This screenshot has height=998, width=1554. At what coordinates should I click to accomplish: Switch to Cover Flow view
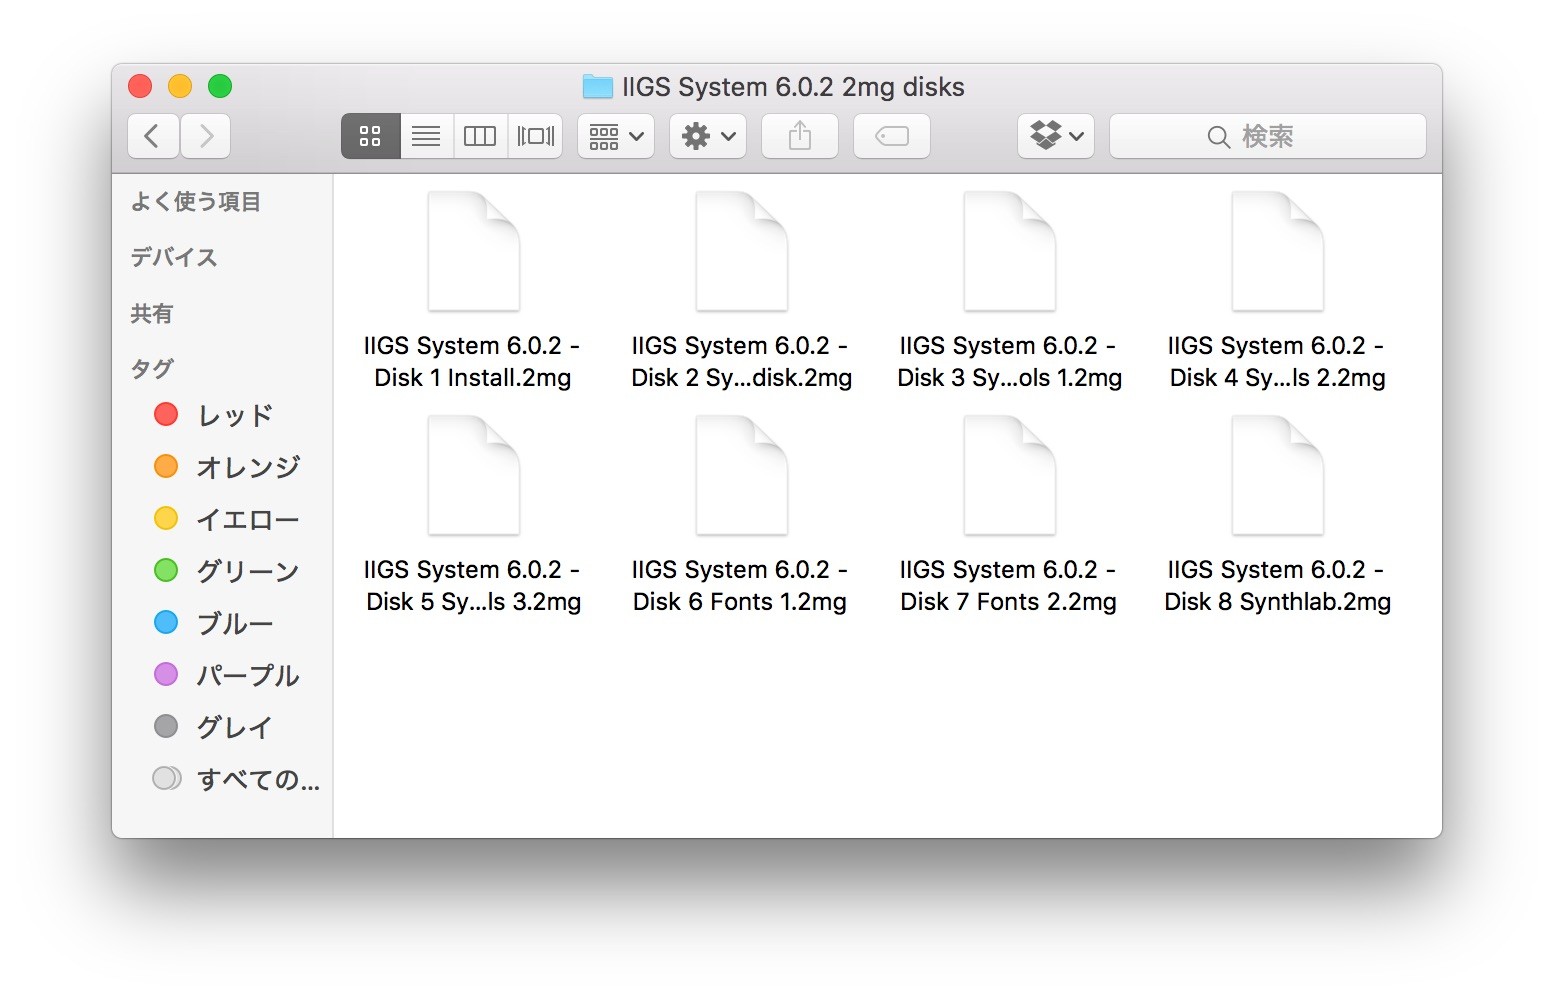[x=535, y=136]
